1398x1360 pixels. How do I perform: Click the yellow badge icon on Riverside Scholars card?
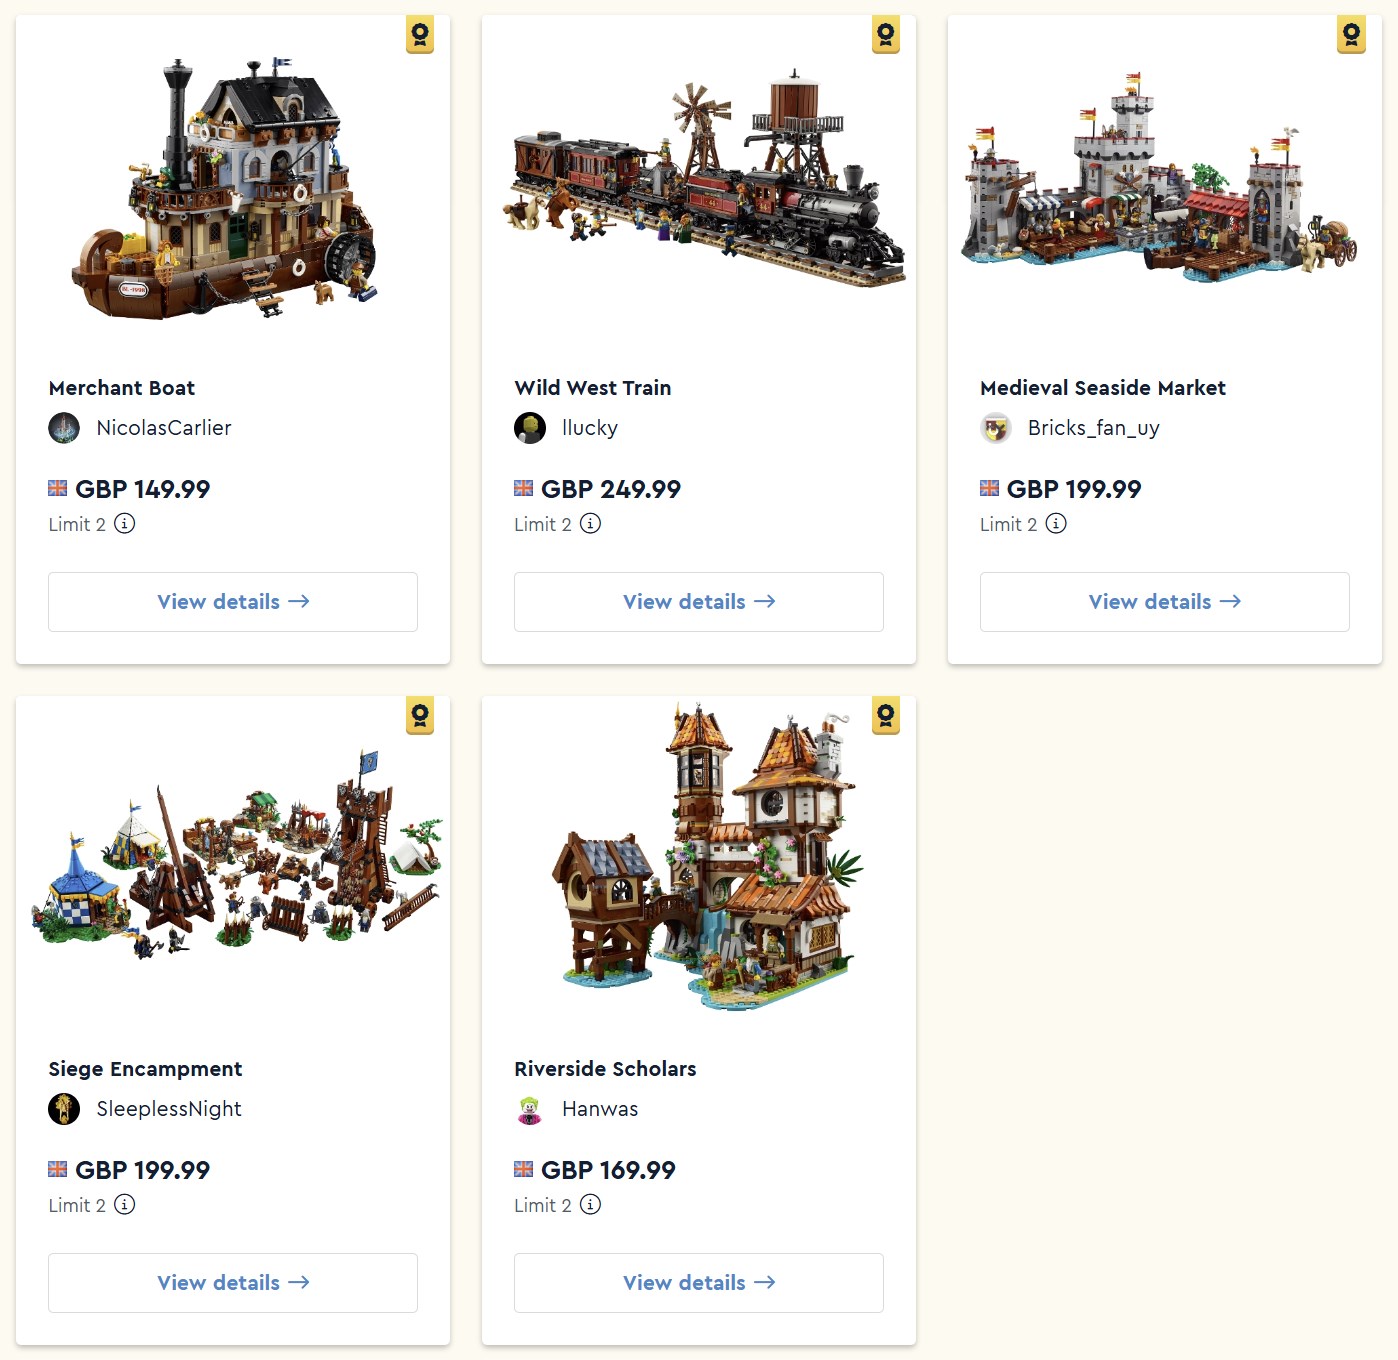pyautogui.click(x=886, y=716)
